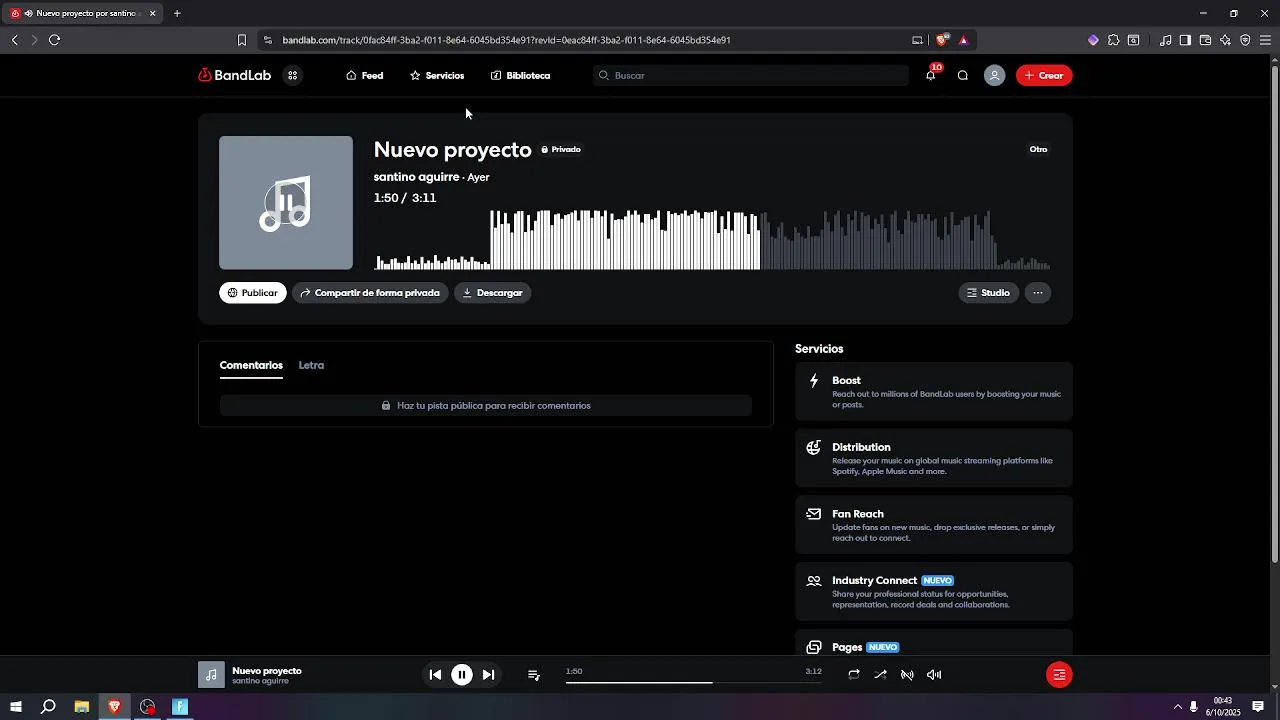Click the Nuevo proyecto browser tab
1280x720 pixels.
[83, 13]
